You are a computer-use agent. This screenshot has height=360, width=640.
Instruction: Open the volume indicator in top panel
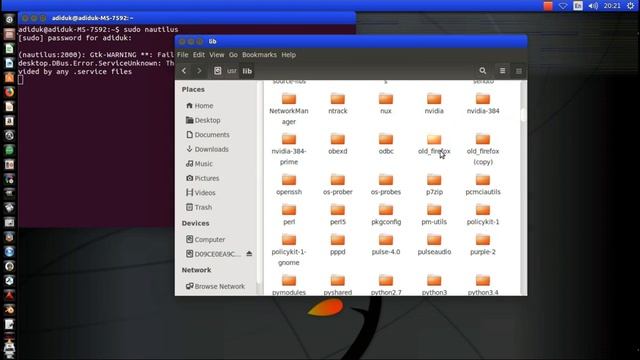(x=593, y=6)
